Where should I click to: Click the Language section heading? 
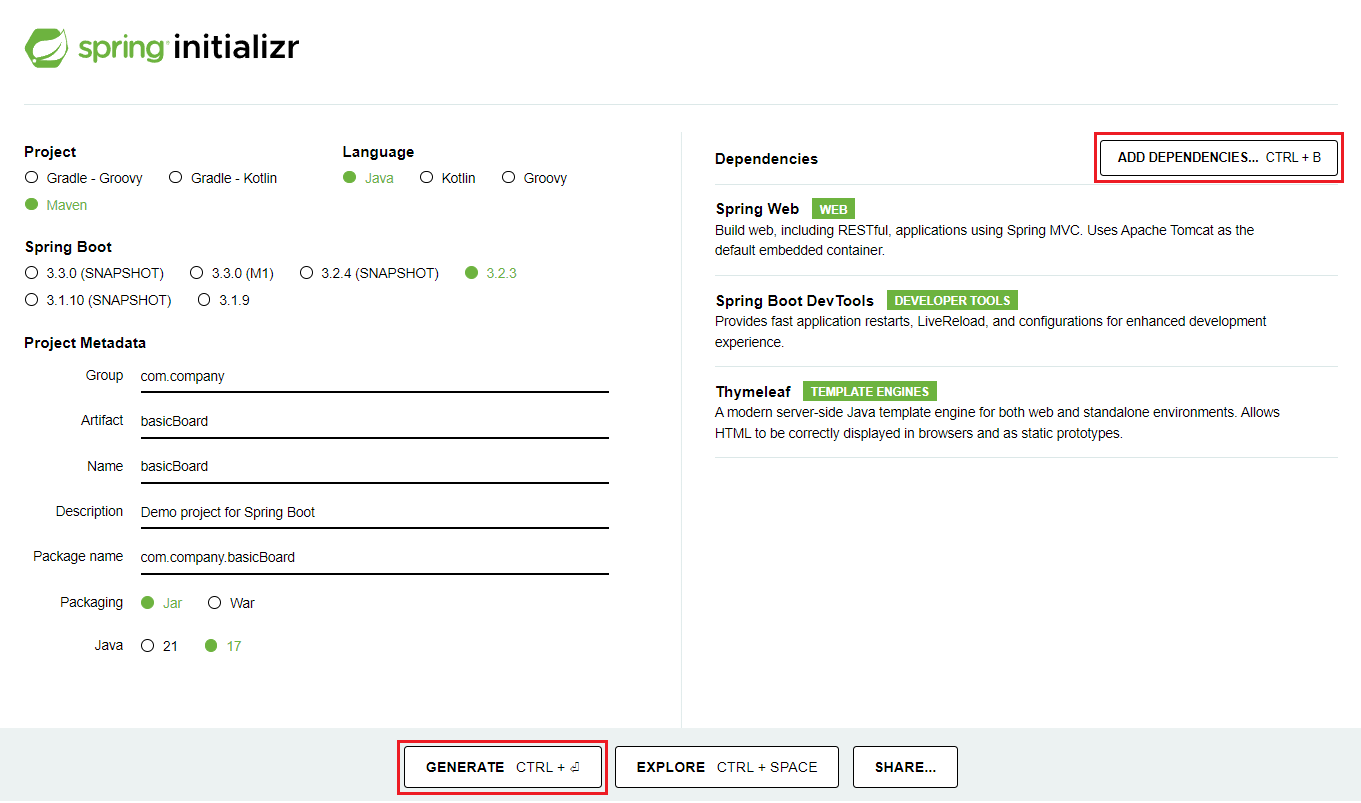pos(378,152)
